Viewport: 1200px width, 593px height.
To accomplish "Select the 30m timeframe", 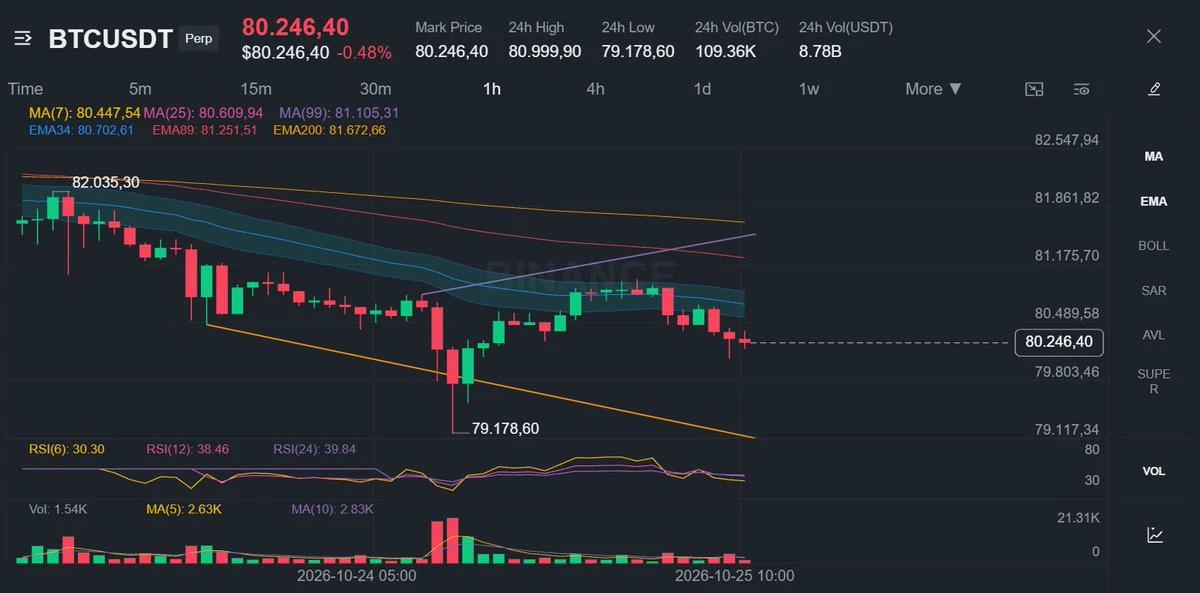I will click(x=375, y=89).
